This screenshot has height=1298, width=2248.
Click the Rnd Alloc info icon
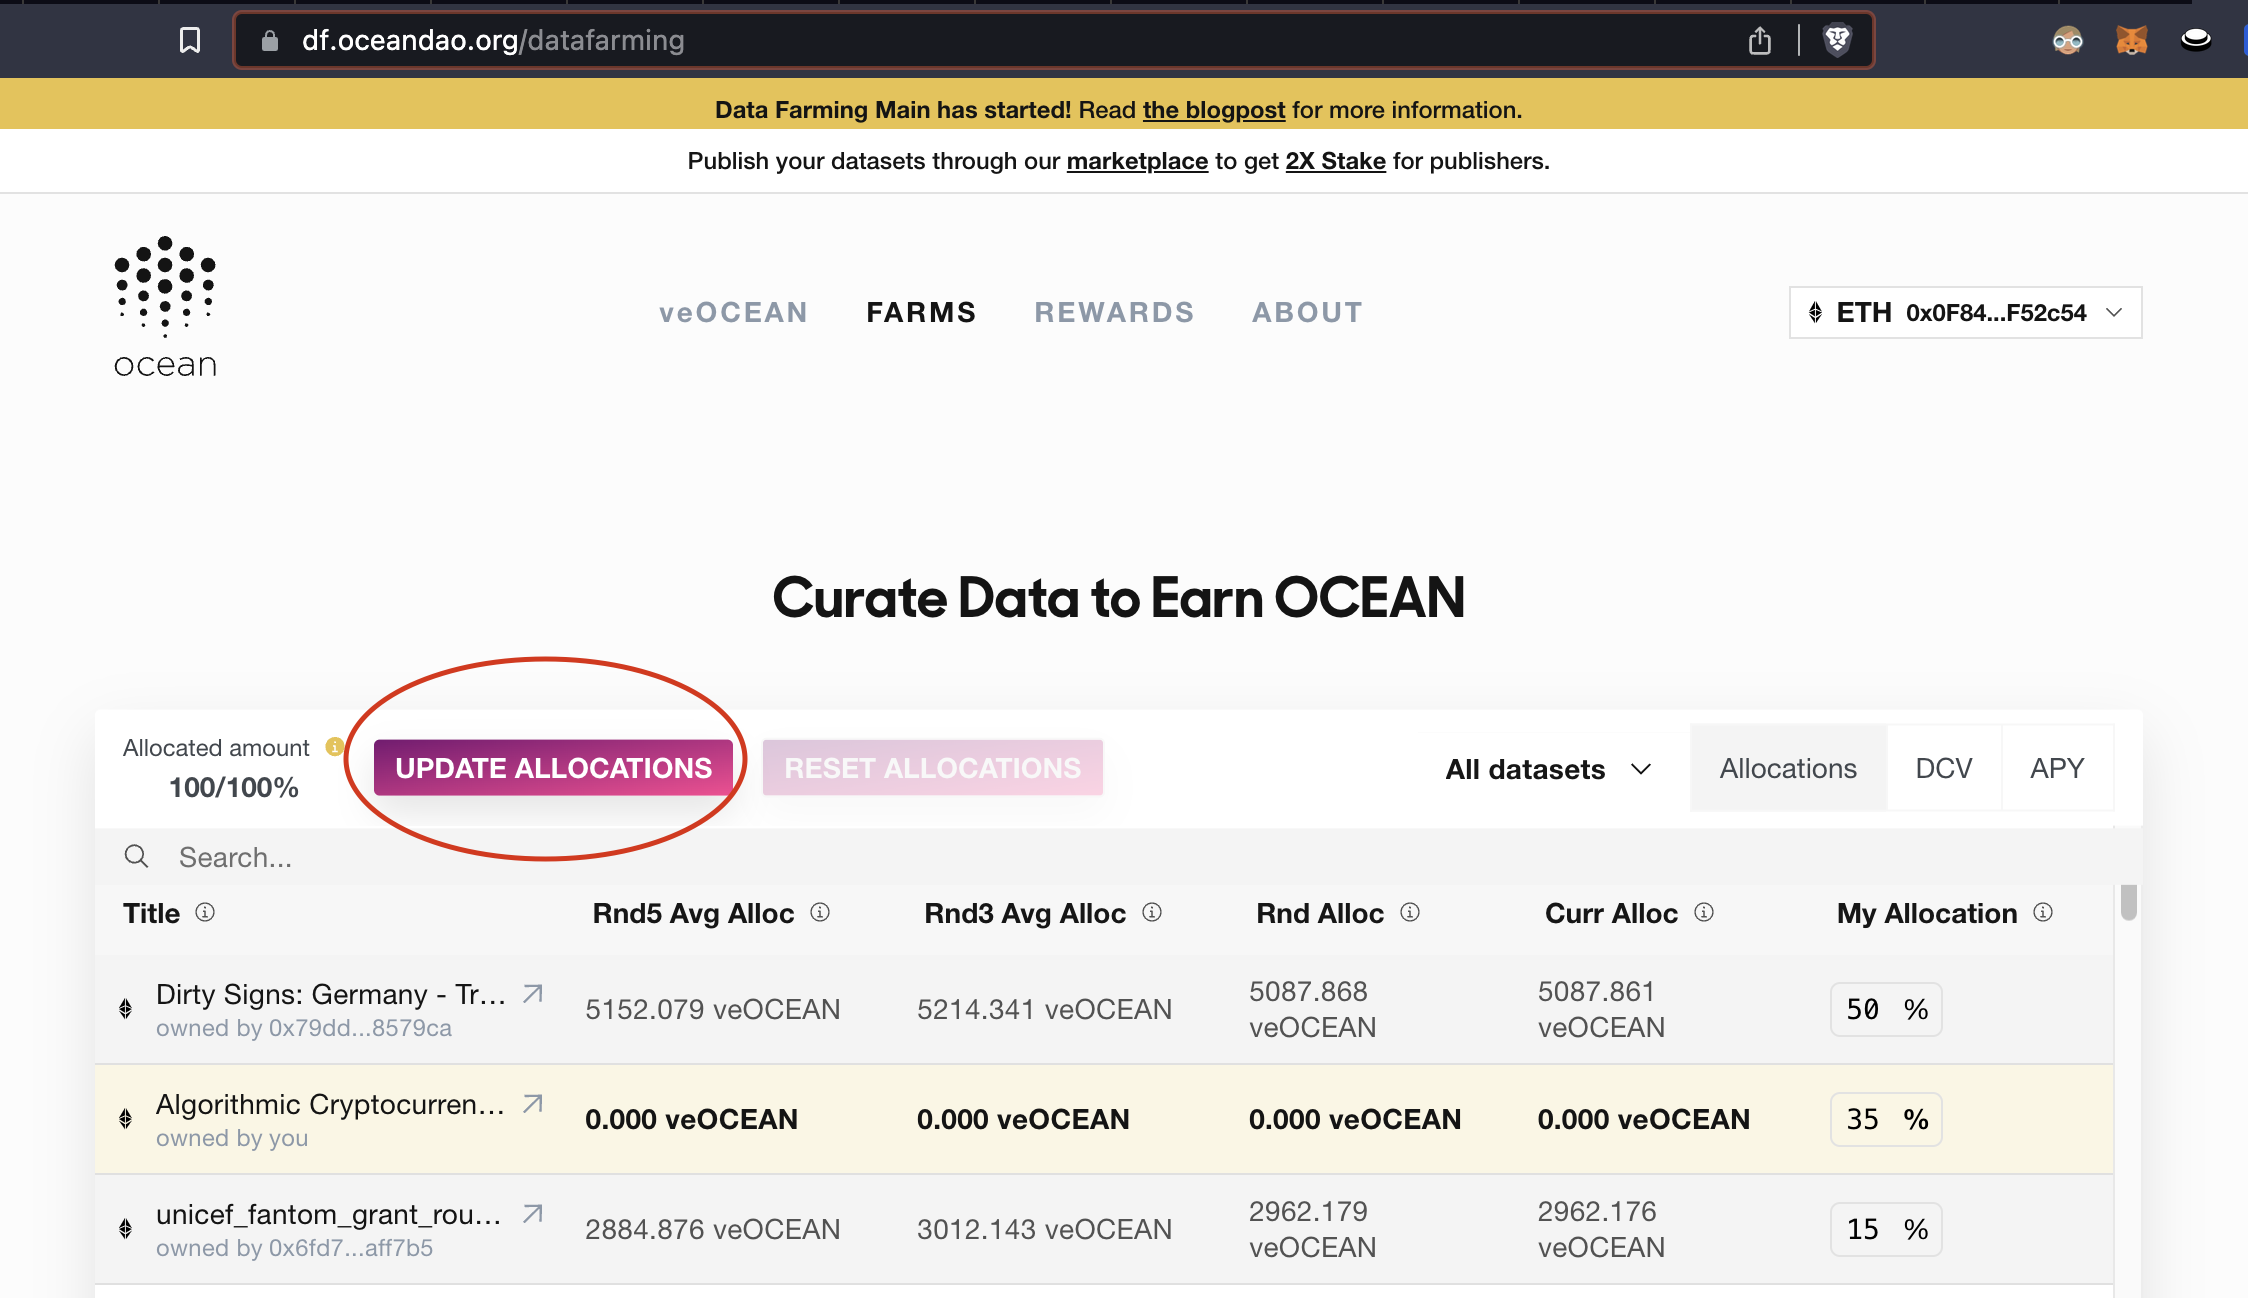tap(1410, 912)
